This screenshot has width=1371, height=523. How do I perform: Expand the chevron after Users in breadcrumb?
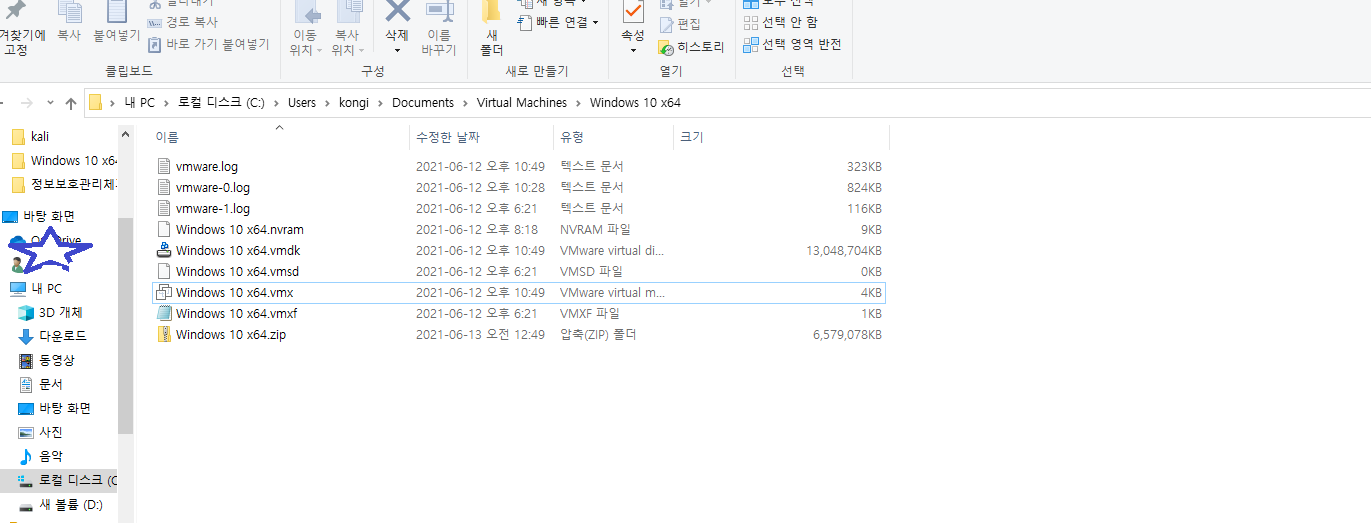pos(327,103)
